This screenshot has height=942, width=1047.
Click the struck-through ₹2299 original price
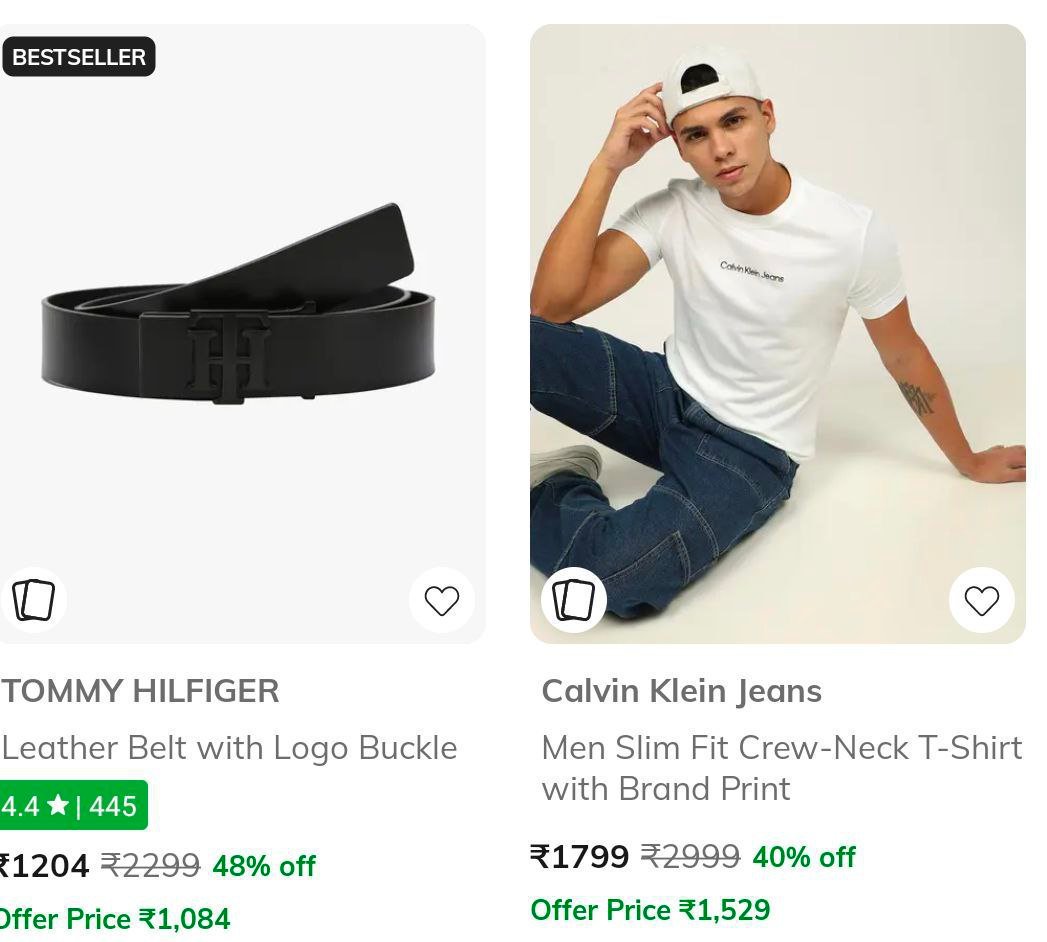(x=150, y=865)
